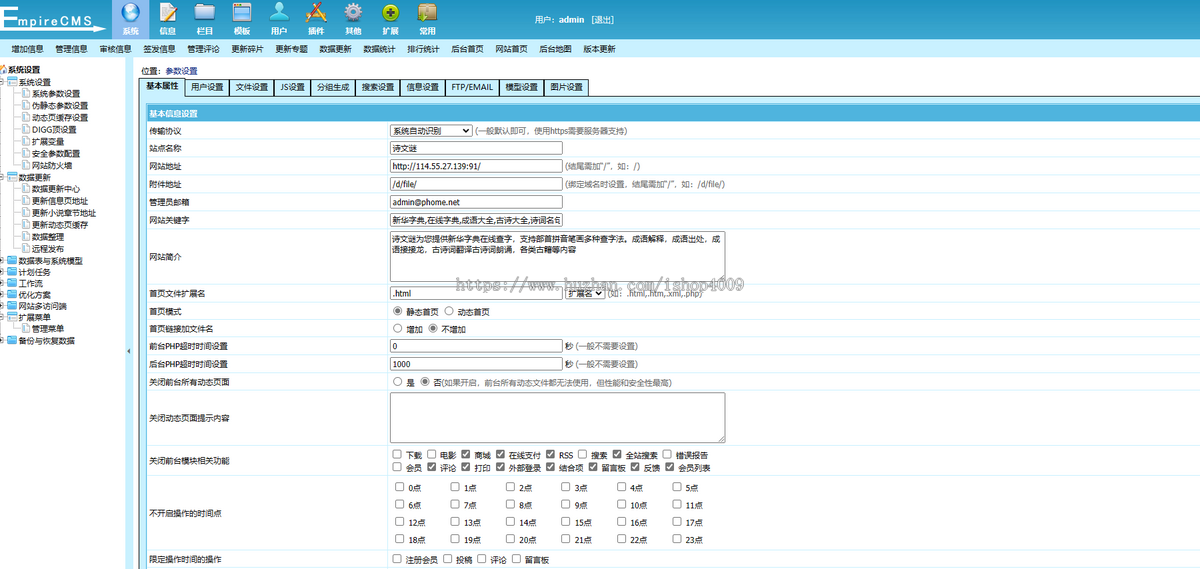Click the 参数设置 breadcrumb link
The height and width of the screenshot is (569, 1200).
182,71
